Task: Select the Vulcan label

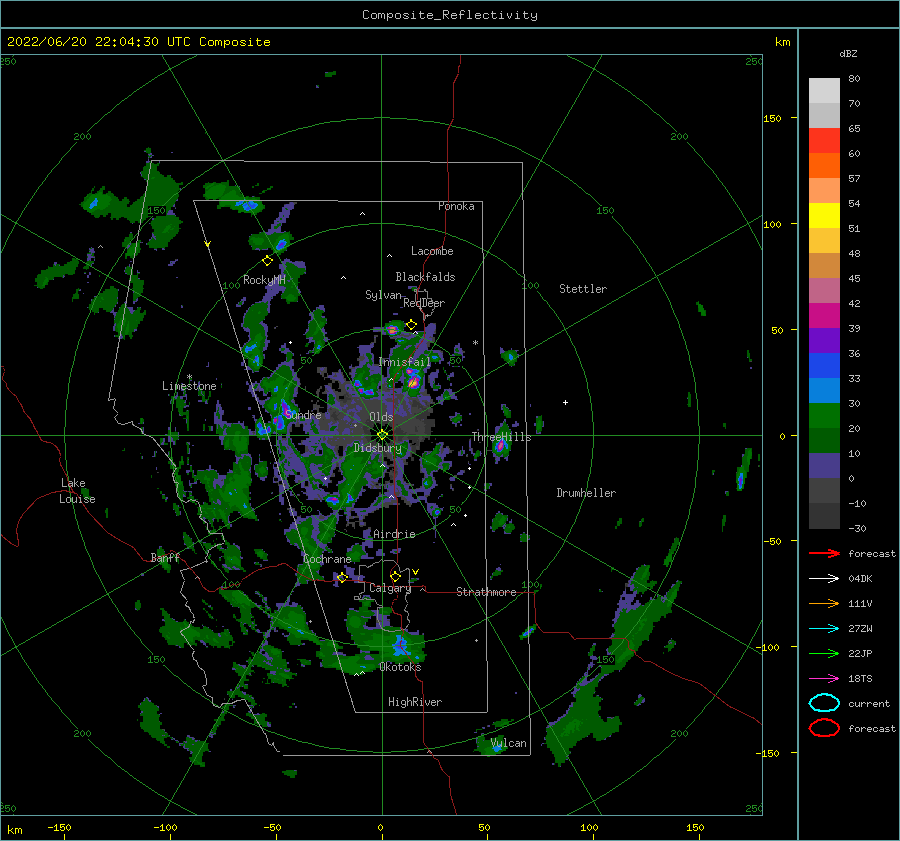Action: pos(509,743)
